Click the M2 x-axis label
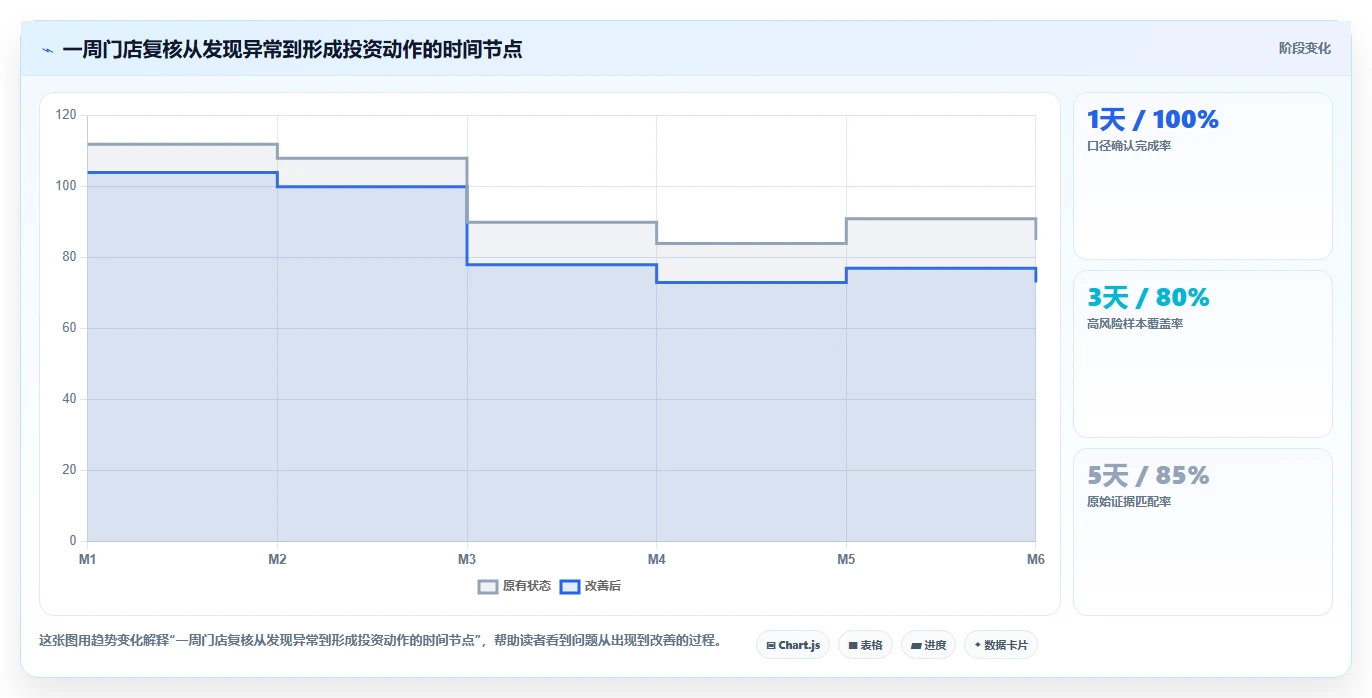1372x698 pixels. [277, 559]
